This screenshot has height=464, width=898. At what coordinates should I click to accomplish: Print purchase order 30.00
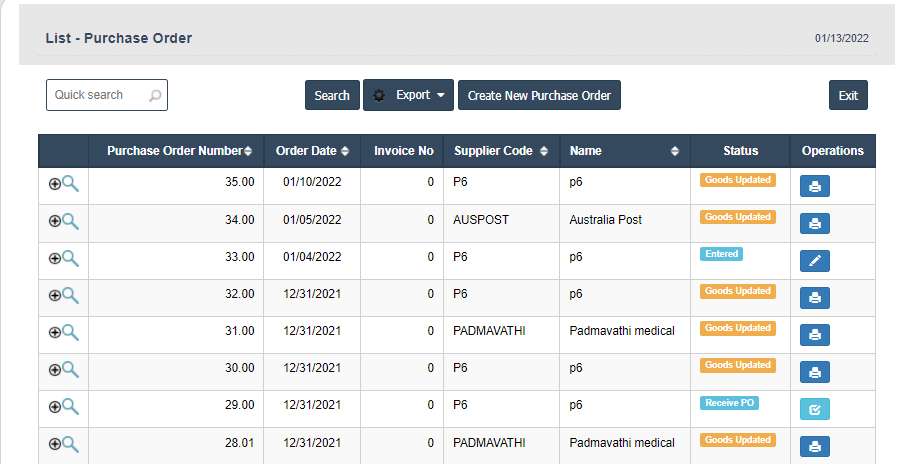tap(814, 372)
